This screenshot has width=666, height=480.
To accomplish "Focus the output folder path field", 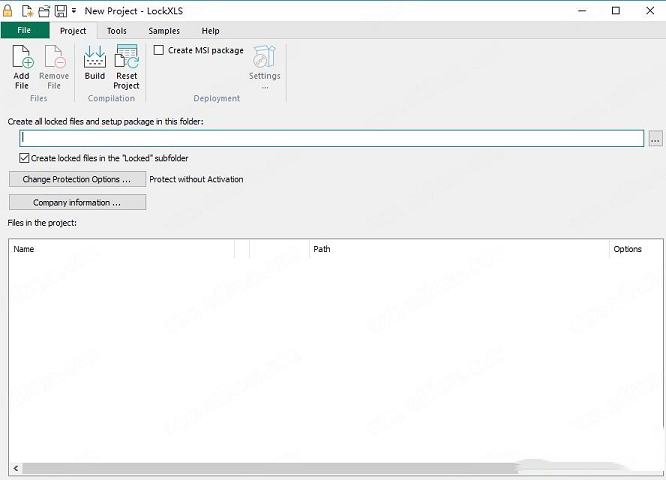I will 332,138.
